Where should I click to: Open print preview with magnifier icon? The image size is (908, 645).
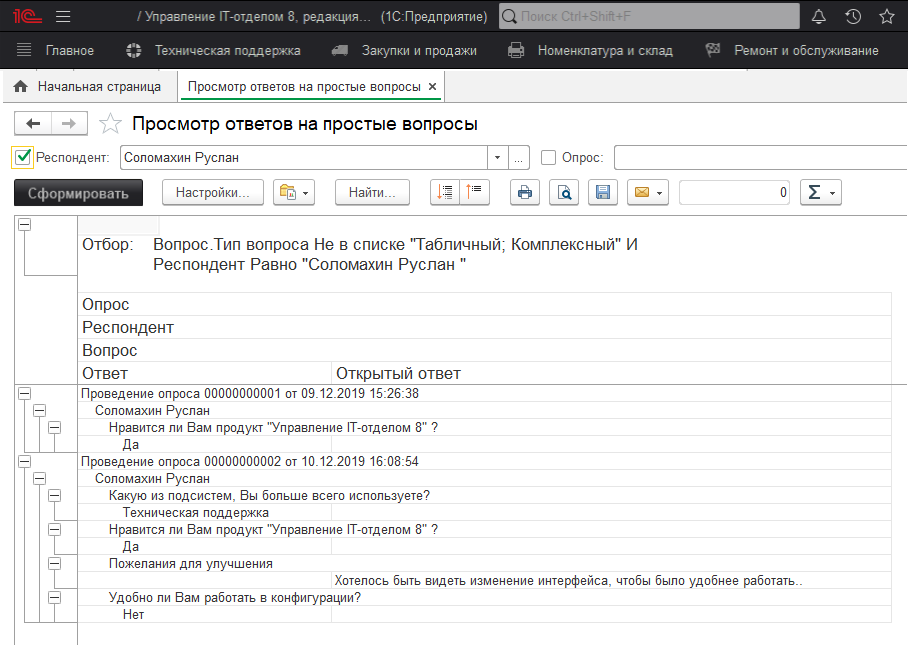(x=564, y=192)
